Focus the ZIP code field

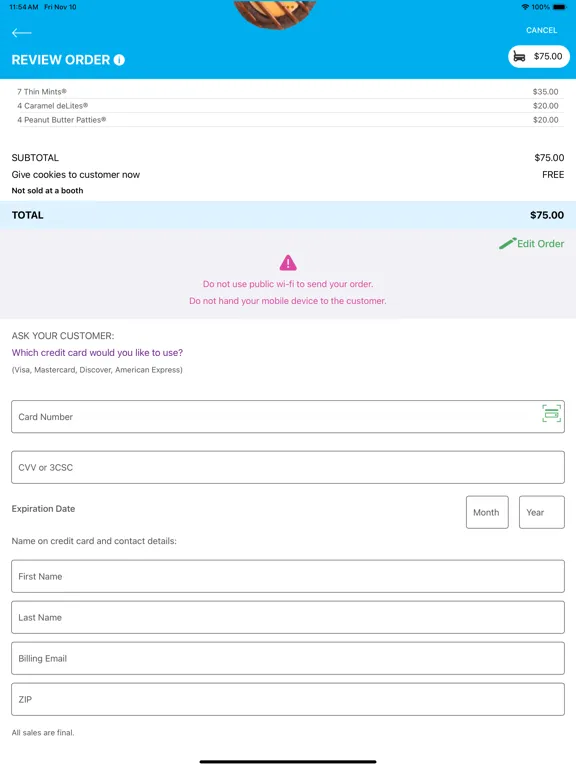click(x=288, y=699)
